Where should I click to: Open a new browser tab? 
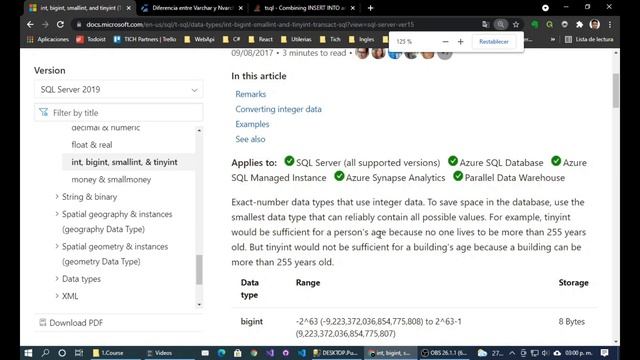click(x=370, y=8)
